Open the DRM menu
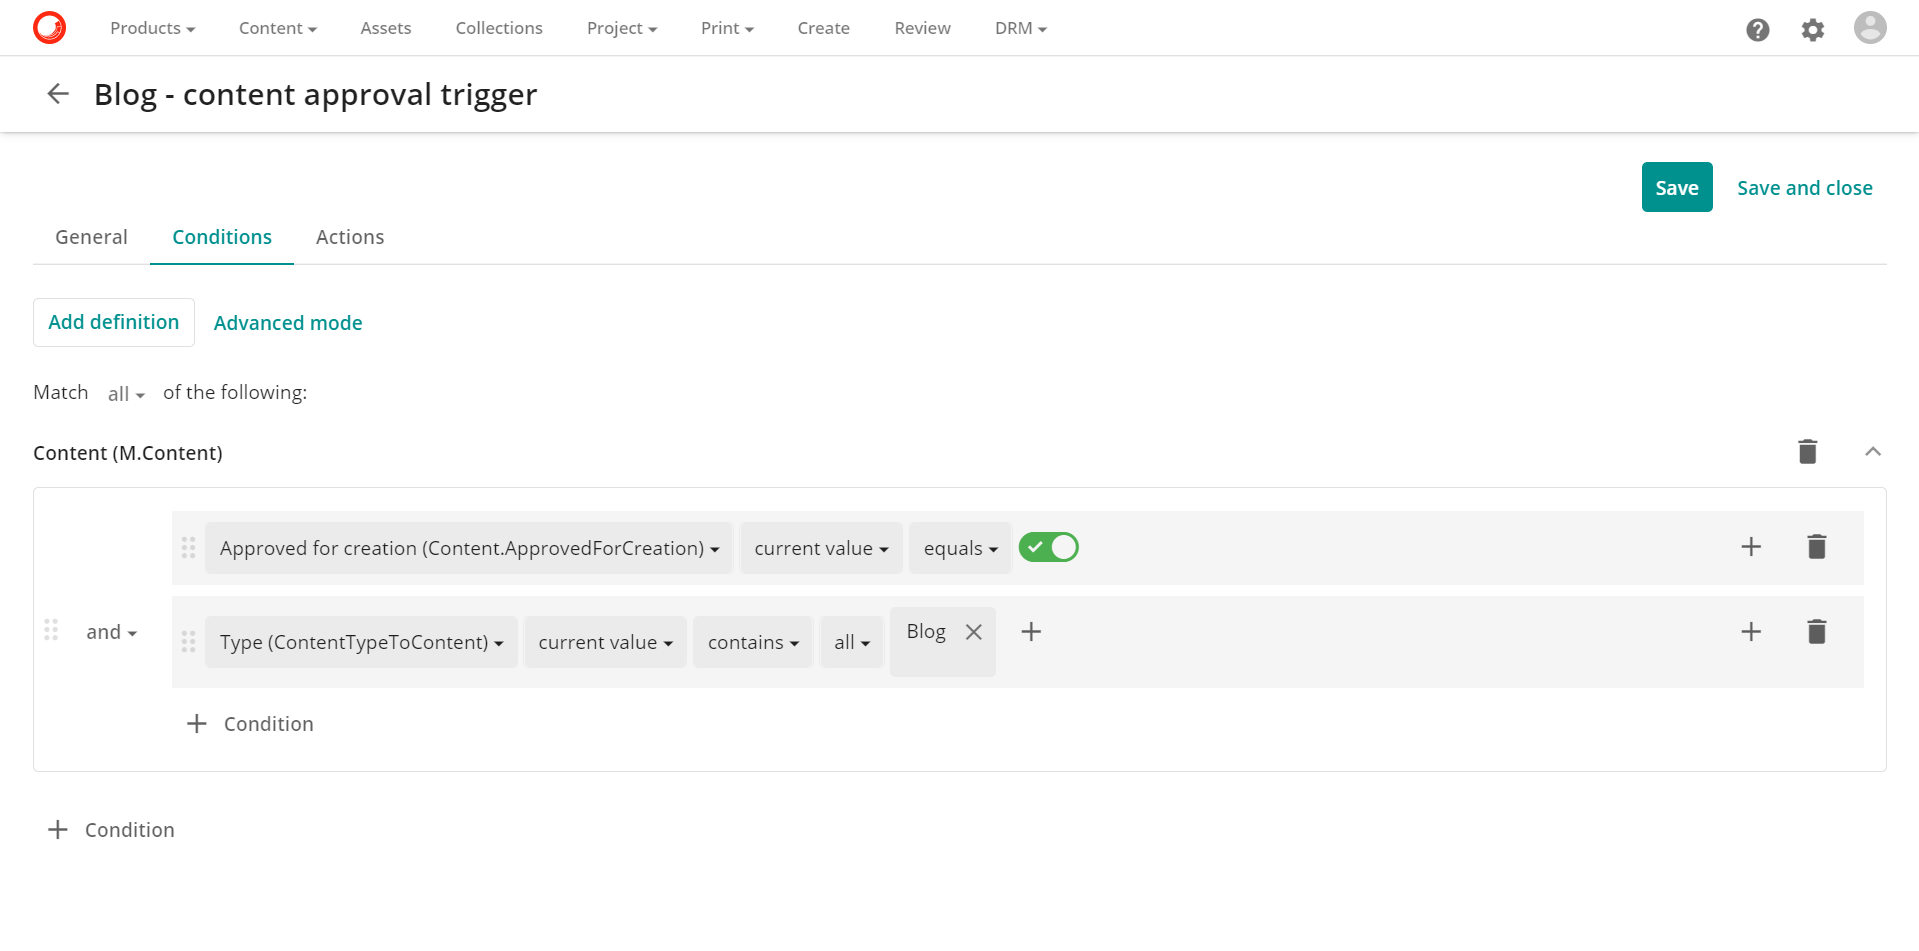 point(1019,28)
